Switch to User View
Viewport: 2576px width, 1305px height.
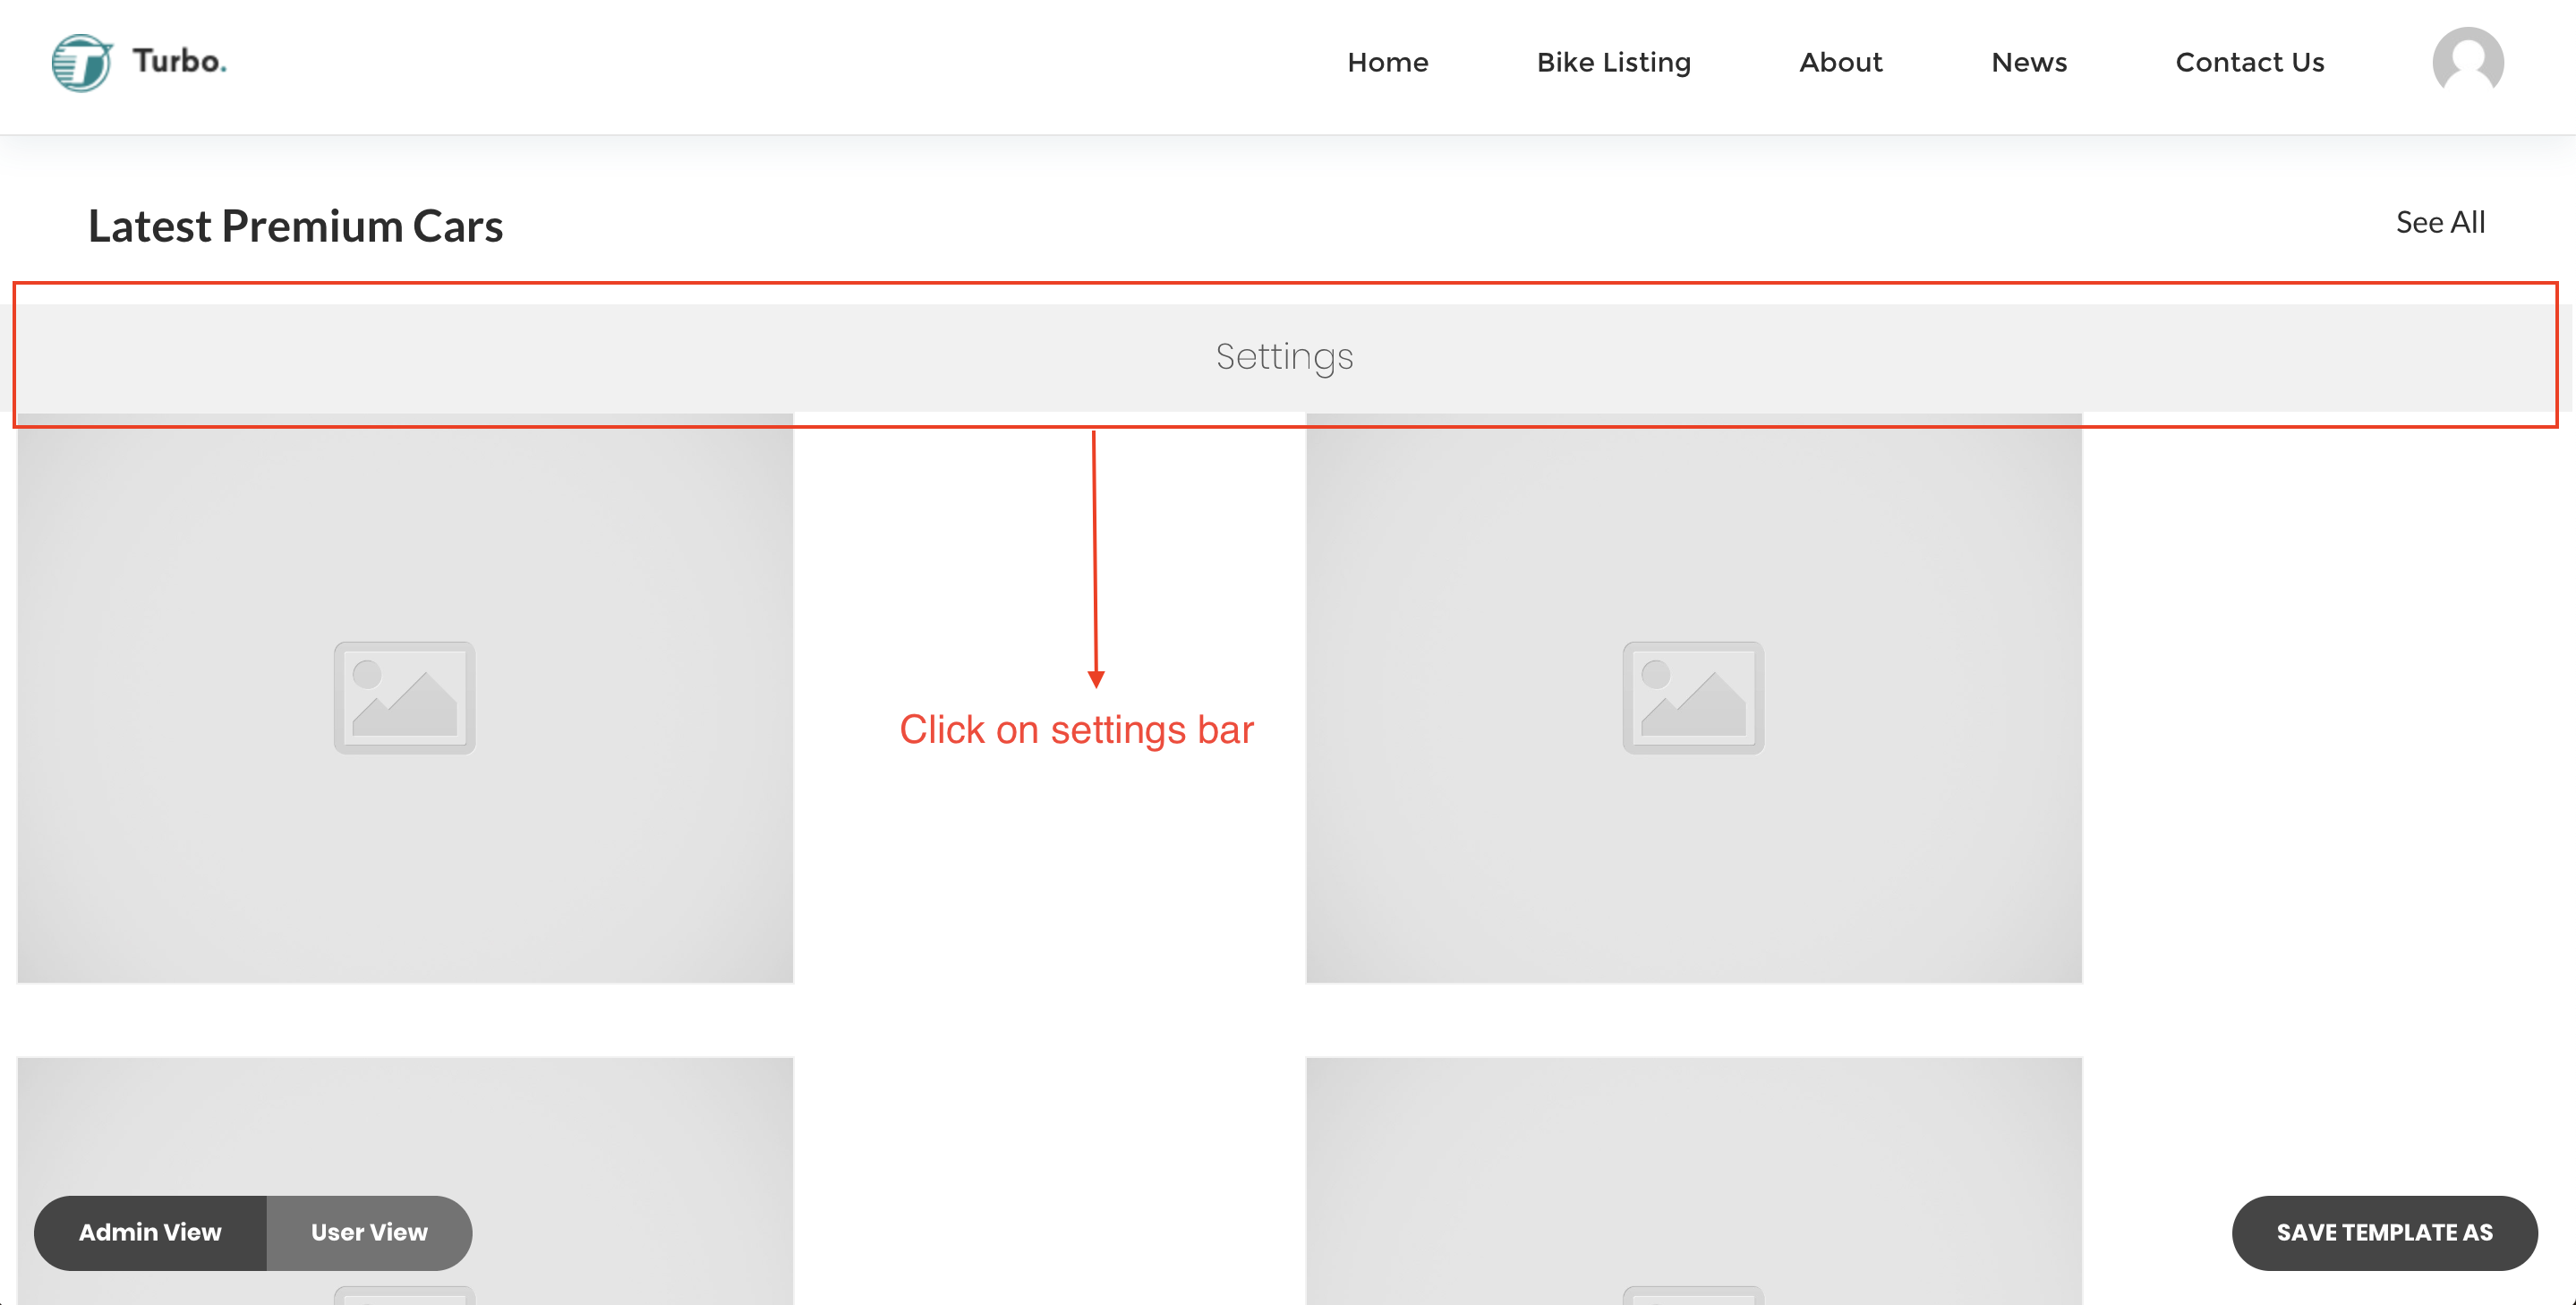click(x=369, y=1232)
